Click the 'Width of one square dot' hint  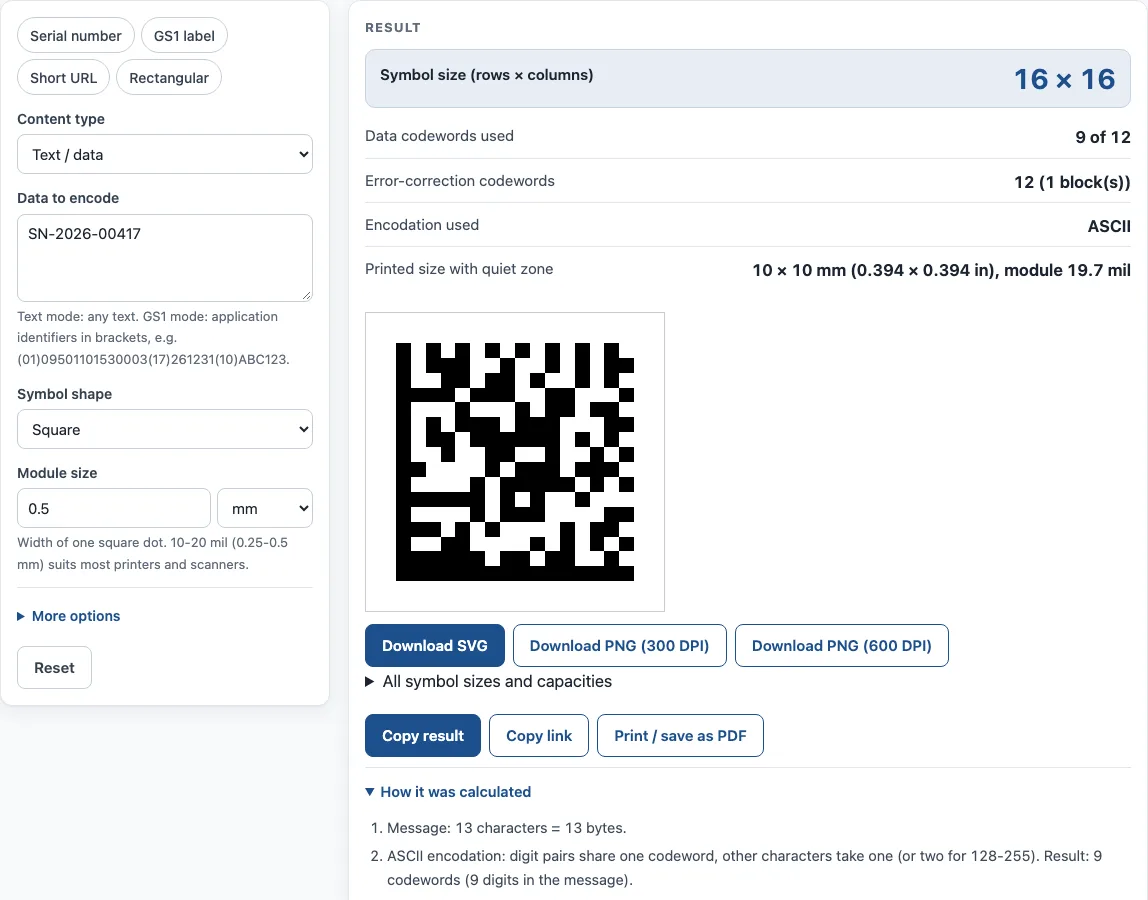152,554
